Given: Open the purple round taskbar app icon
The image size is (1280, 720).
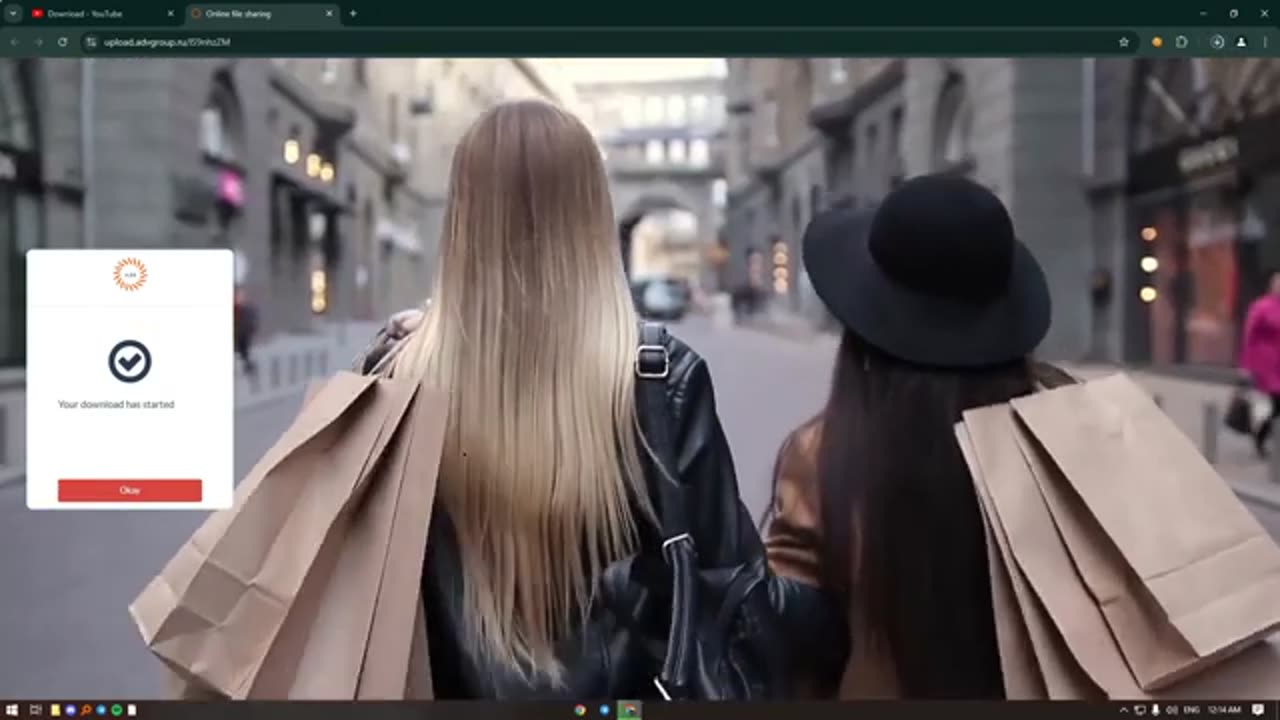Looking at the screenshot, I should pyautogui.click(x=70, y=710).
